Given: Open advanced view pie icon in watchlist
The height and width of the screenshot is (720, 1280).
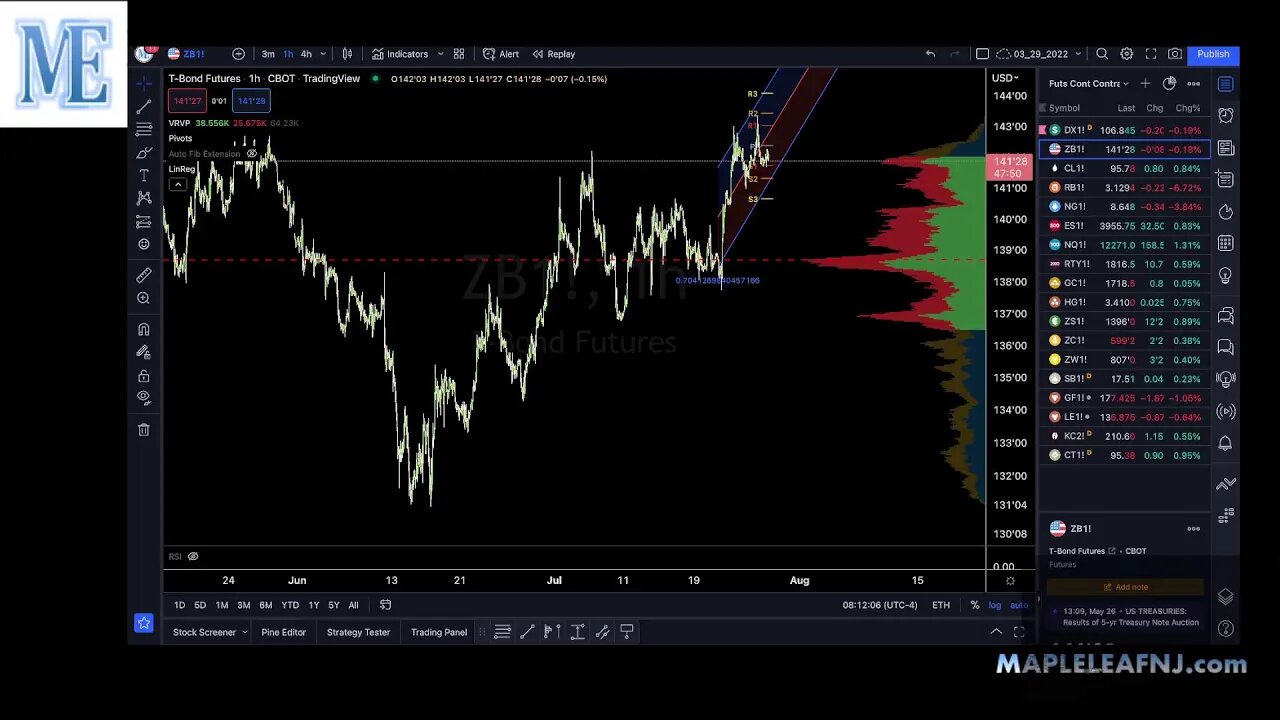Looking at the screenshot, I should click(1169, 83).
